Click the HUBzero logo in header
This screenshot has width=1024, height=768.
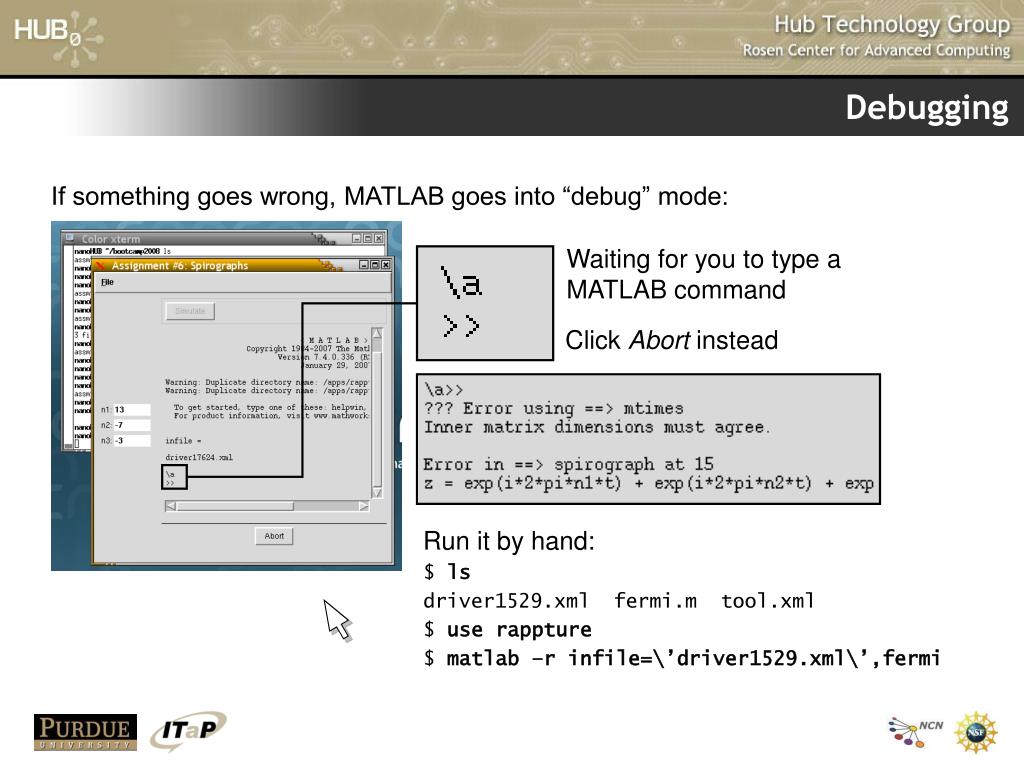point(59,37)
